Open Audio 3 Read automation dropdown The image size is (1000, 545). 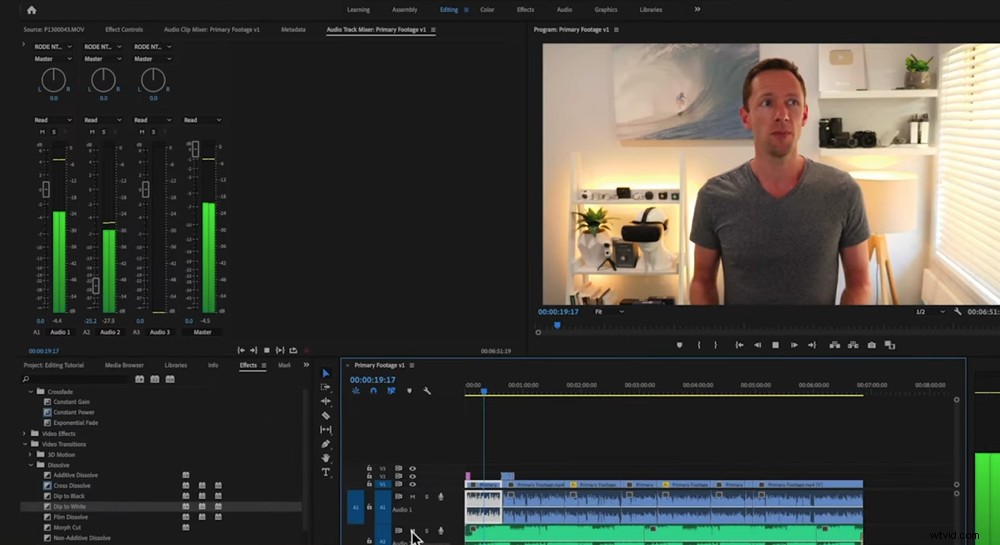click(x=152, y=120)
